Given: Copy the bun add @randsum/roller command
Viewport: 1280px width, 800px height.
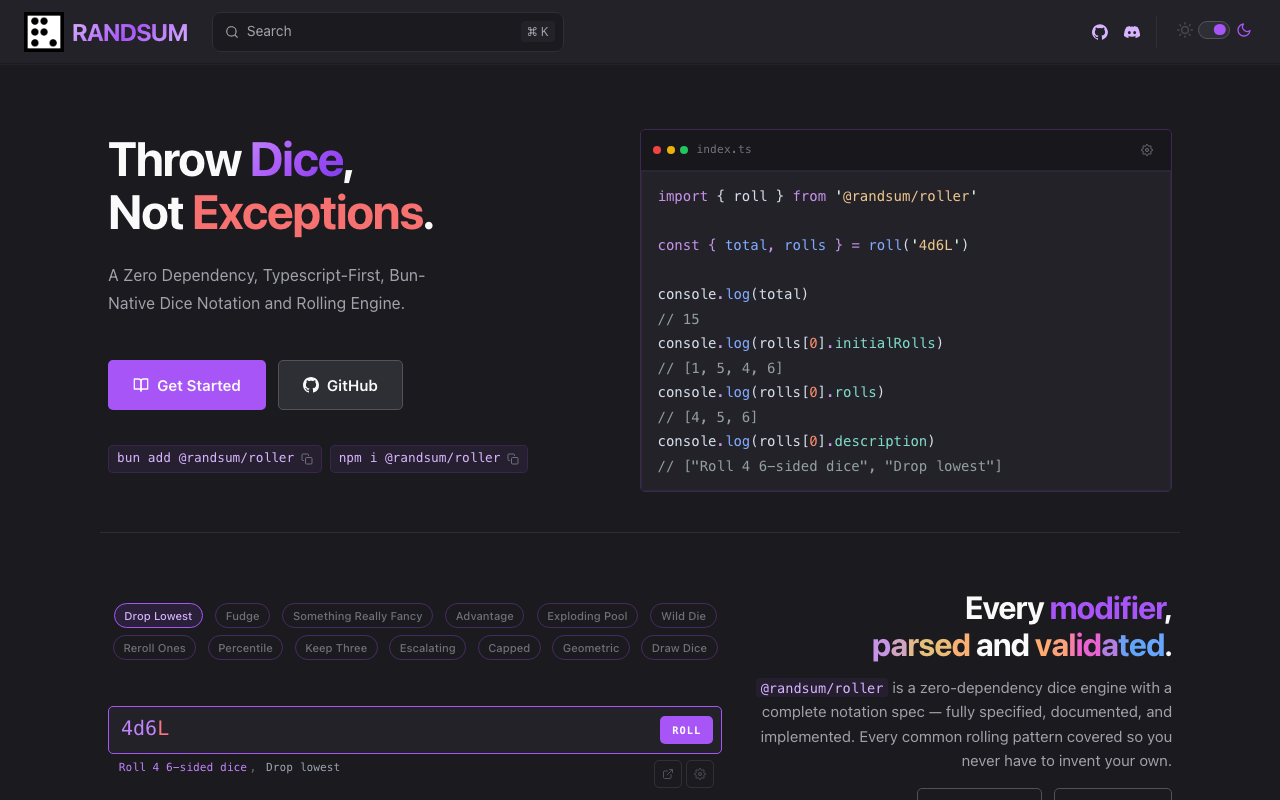Looking at the screenshot, I should click(307, 459).
